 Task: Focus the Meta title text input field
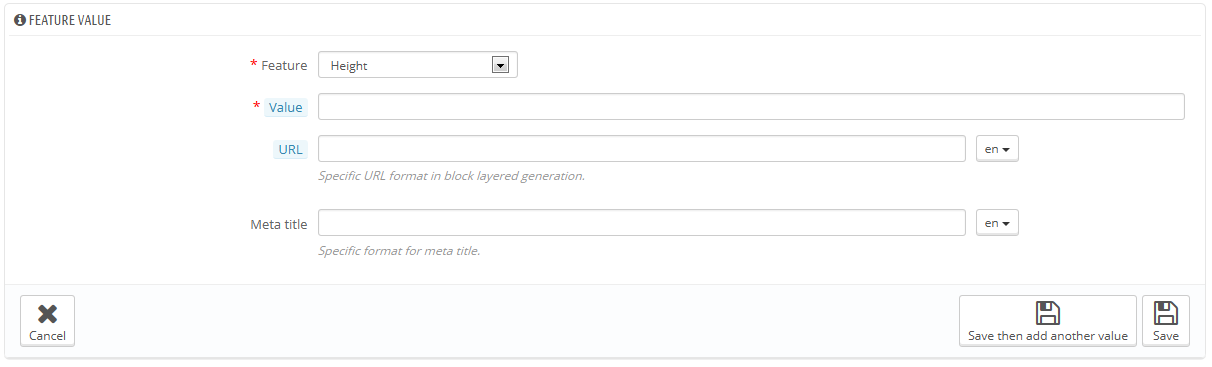pyautogui.click(x=641, y=223)
